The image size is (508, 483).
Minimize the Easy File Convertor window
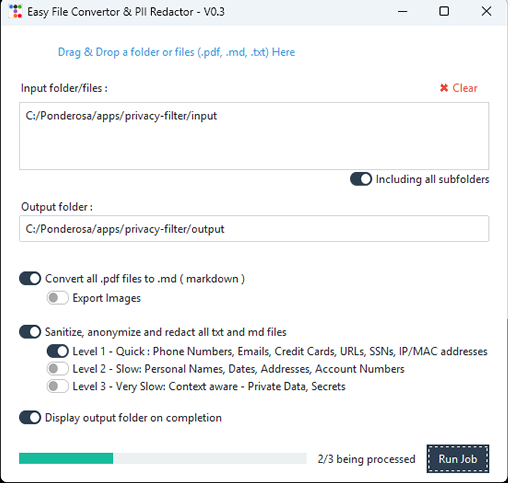tap(403, 11)
